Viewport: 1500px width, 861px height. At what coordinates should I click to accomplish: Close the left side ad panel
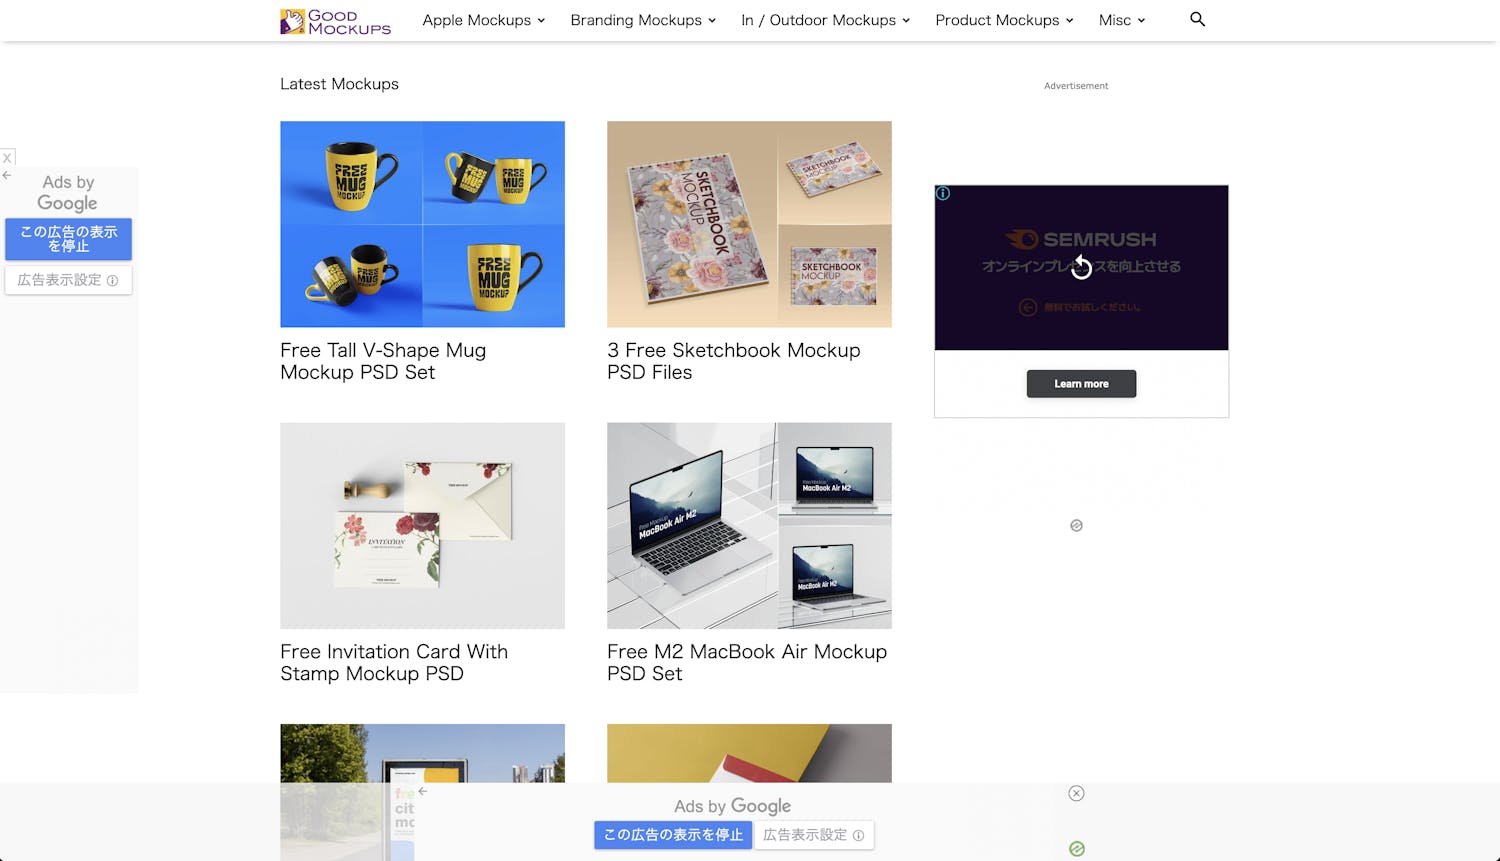[7, 158]
